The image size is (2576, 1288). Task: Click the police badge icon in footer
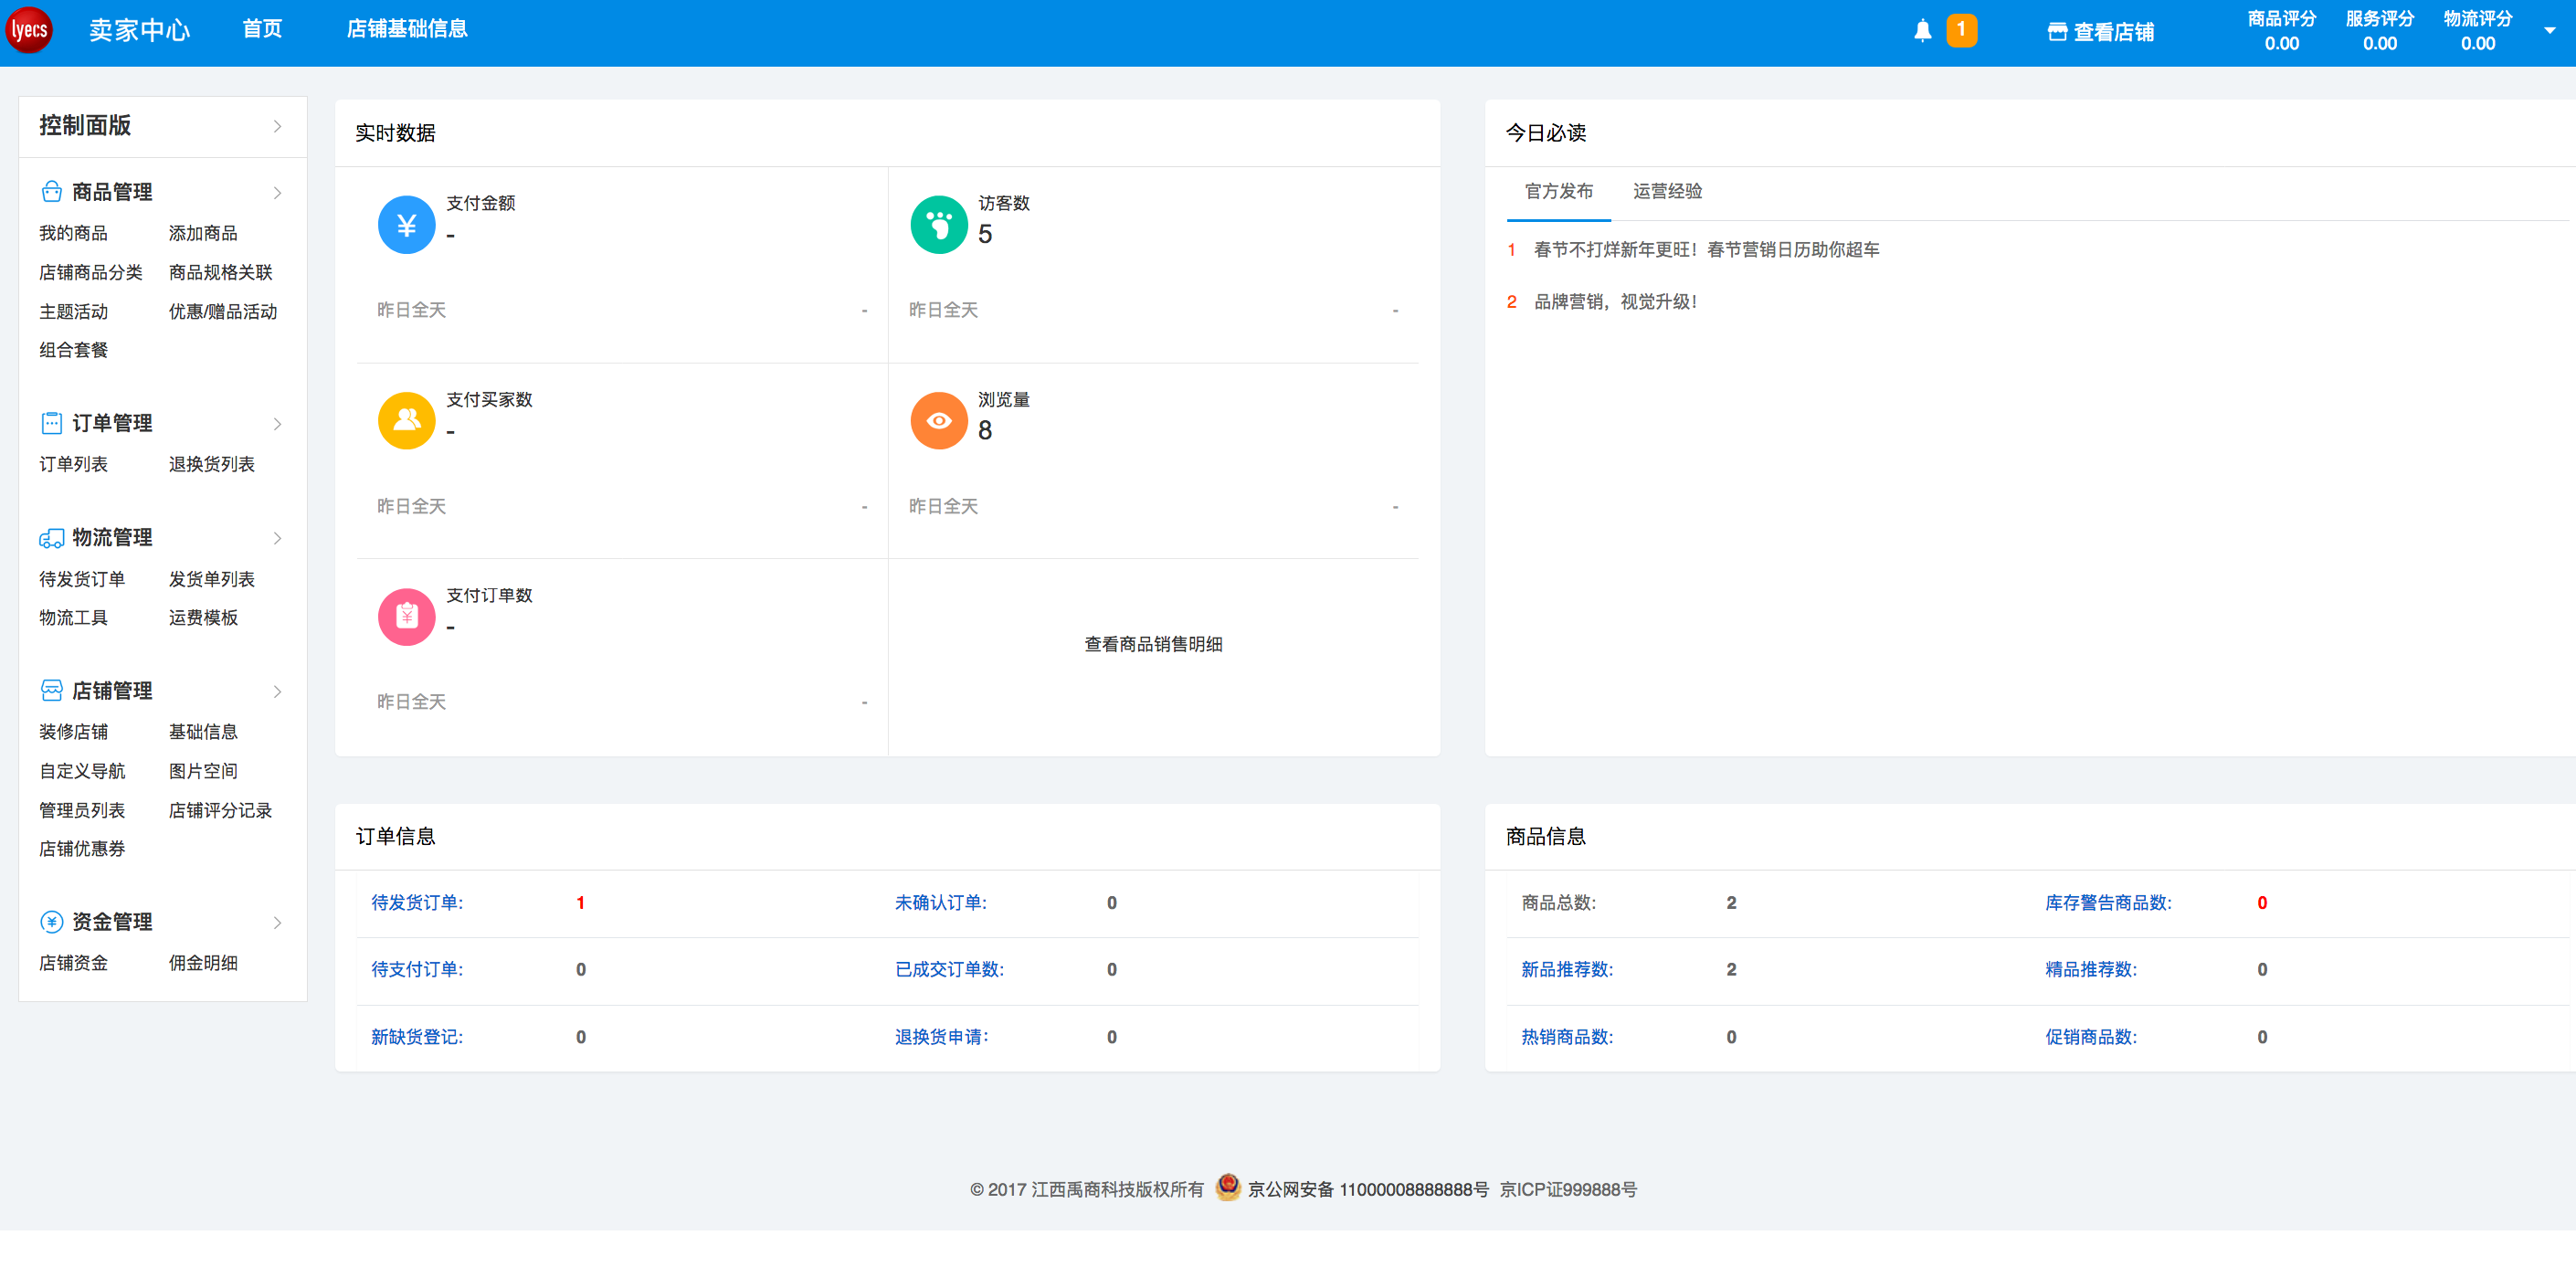click(x=1228, y=1187)
